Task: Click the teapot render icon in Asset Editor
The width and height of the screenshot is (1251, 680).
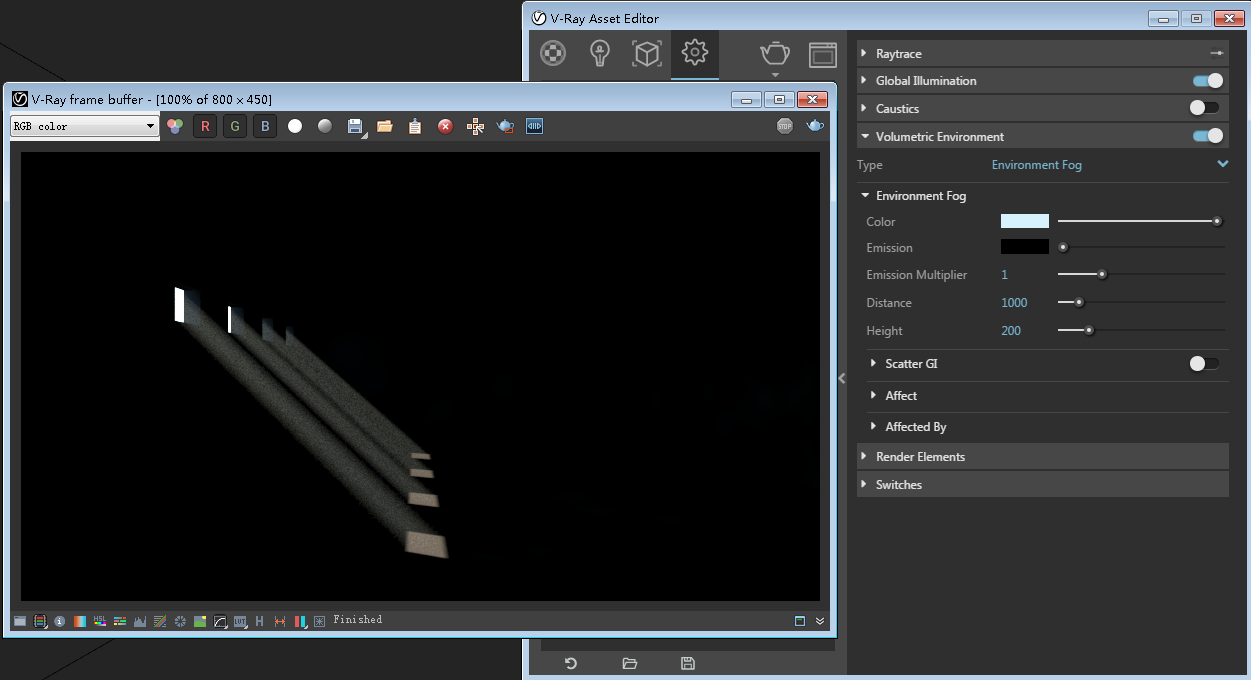Action: tap(775, 54)
